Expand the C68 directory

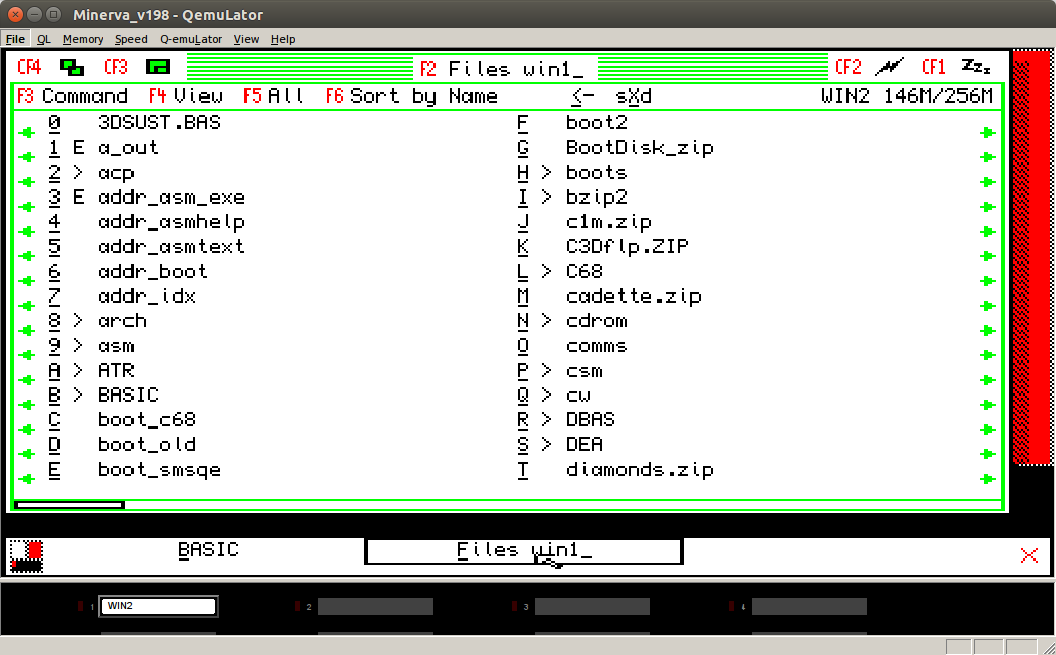pos(546,271)
